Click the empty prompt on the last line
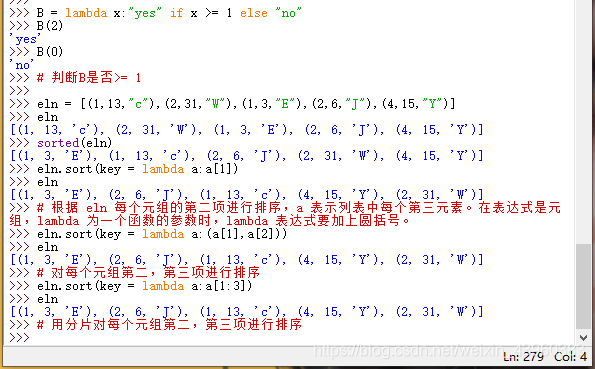Screen dimensions: 595x369 (19, 337)
